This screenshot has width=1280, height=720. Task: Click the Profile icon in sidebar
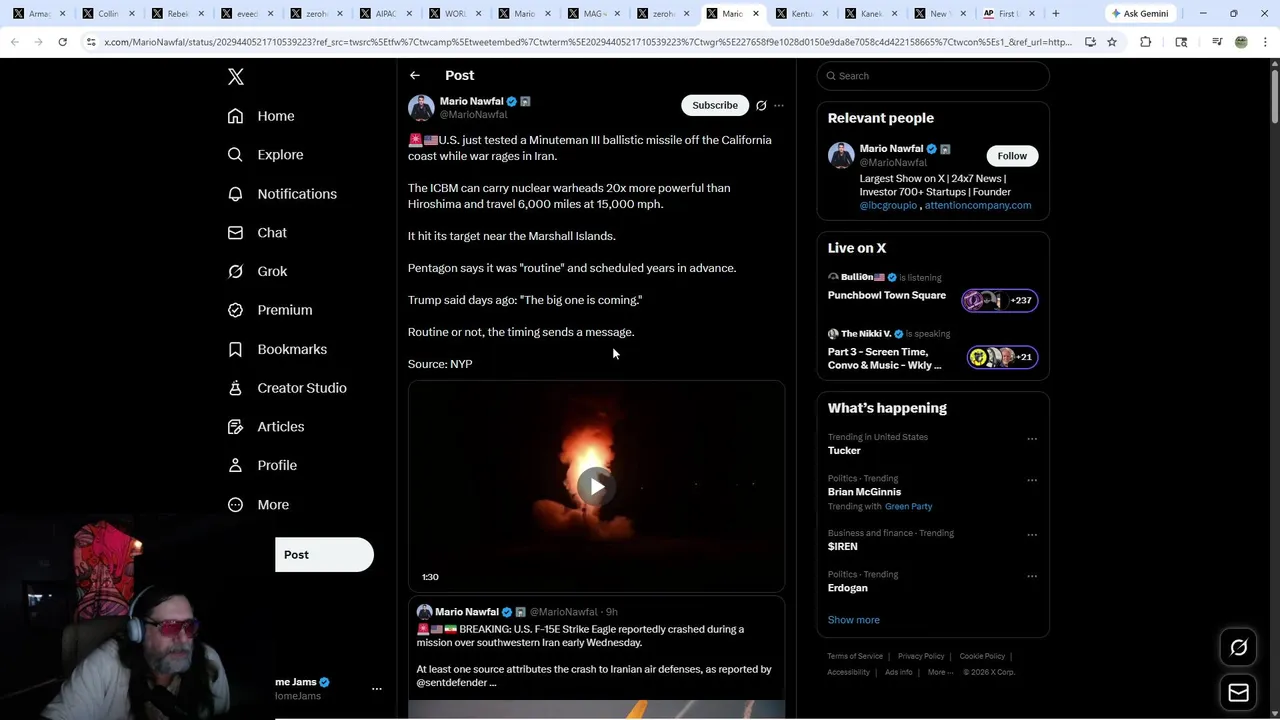click(235, 465)
